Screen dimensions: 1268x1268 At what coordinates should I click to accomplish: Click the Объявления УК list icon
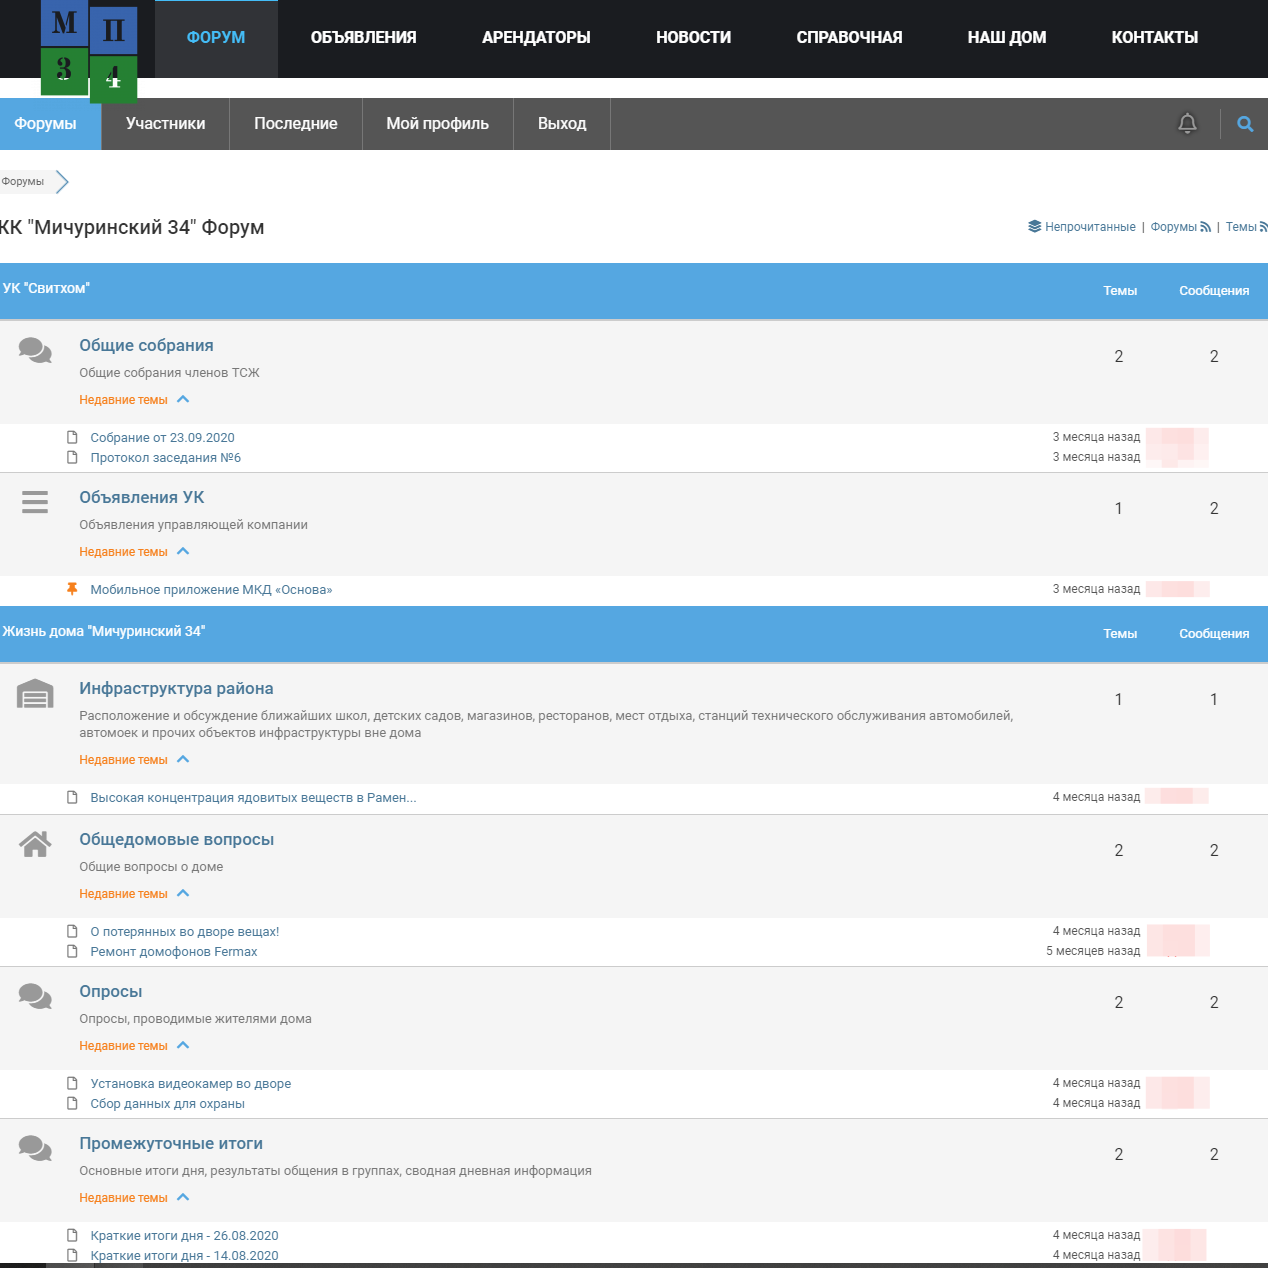[x=35, y=502]
